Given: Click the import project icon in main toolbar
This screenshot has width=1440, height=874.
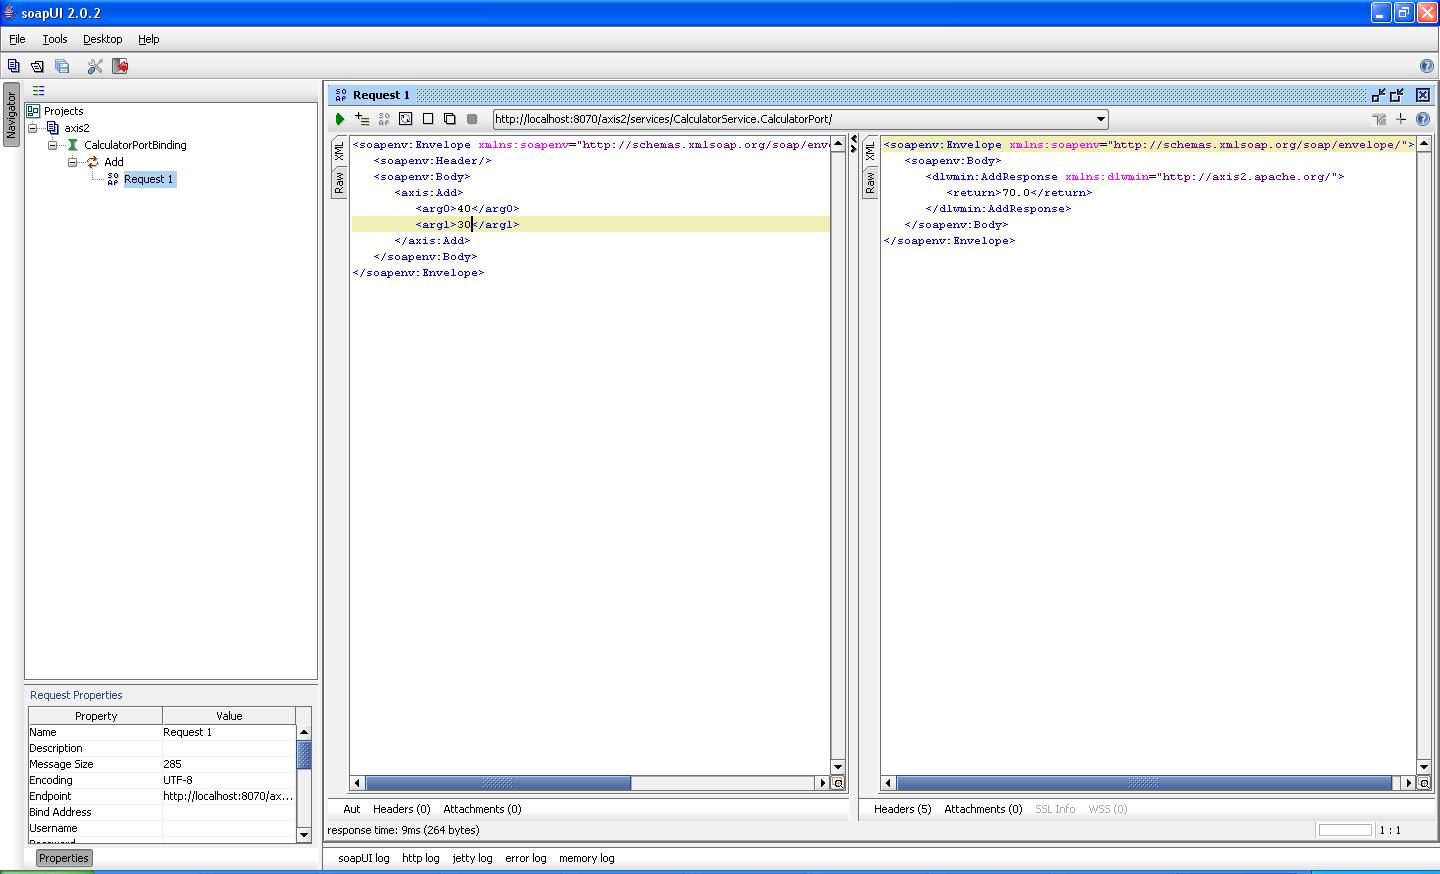Looking at the screenshot, I should [x=37, y=66].
